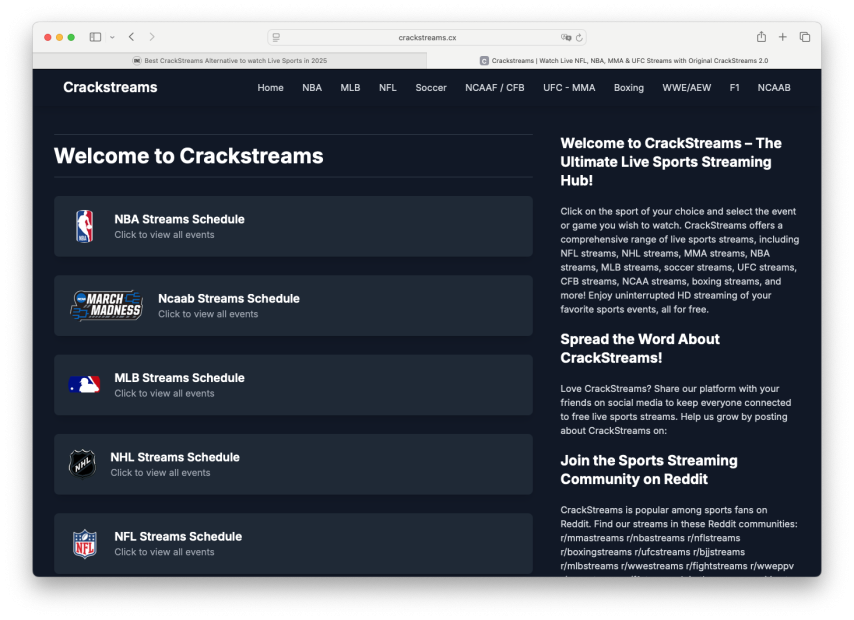The height and width of the screenshot is (620, 854).
Task: Click the Ultimate Live Sports Streaming Hub heading
Action: [671, 162]
